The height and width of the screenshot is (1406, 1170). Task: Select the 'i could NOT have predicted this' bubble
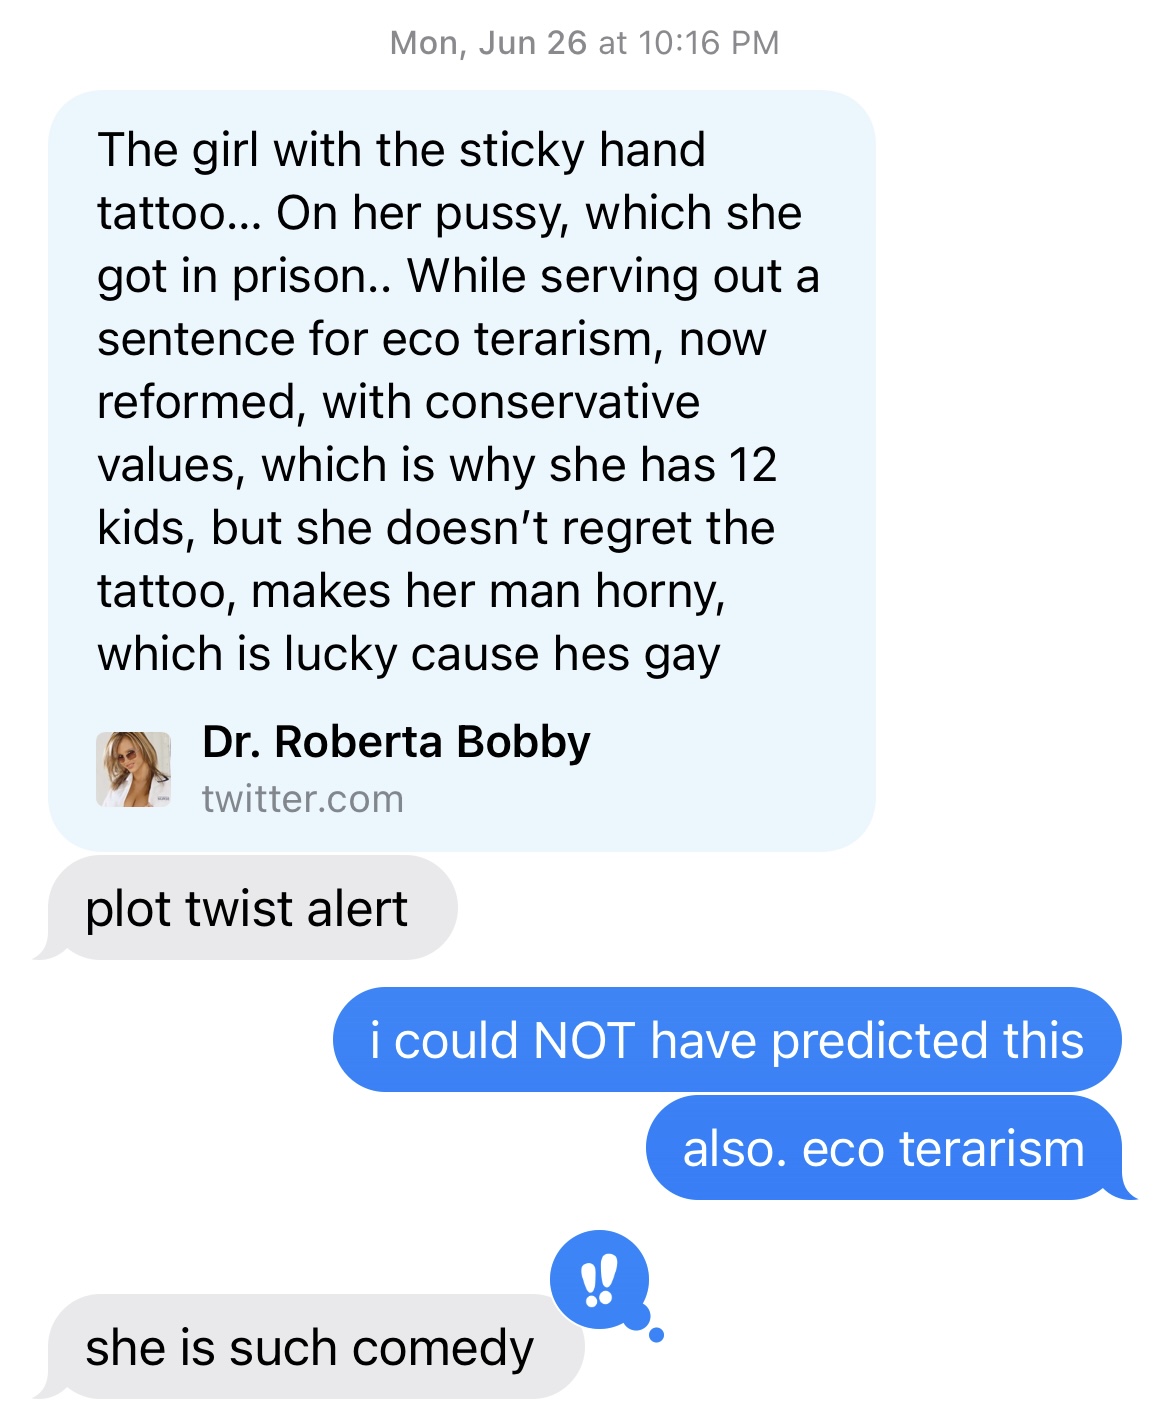727,1040
